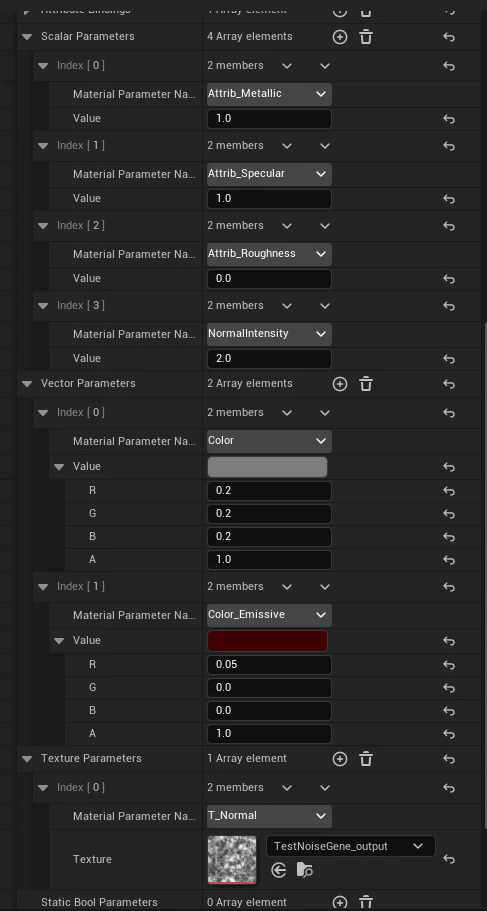487x911 pixels.
Task: Select the "4 Array elements" text
Action: click(x=250, y=37)
